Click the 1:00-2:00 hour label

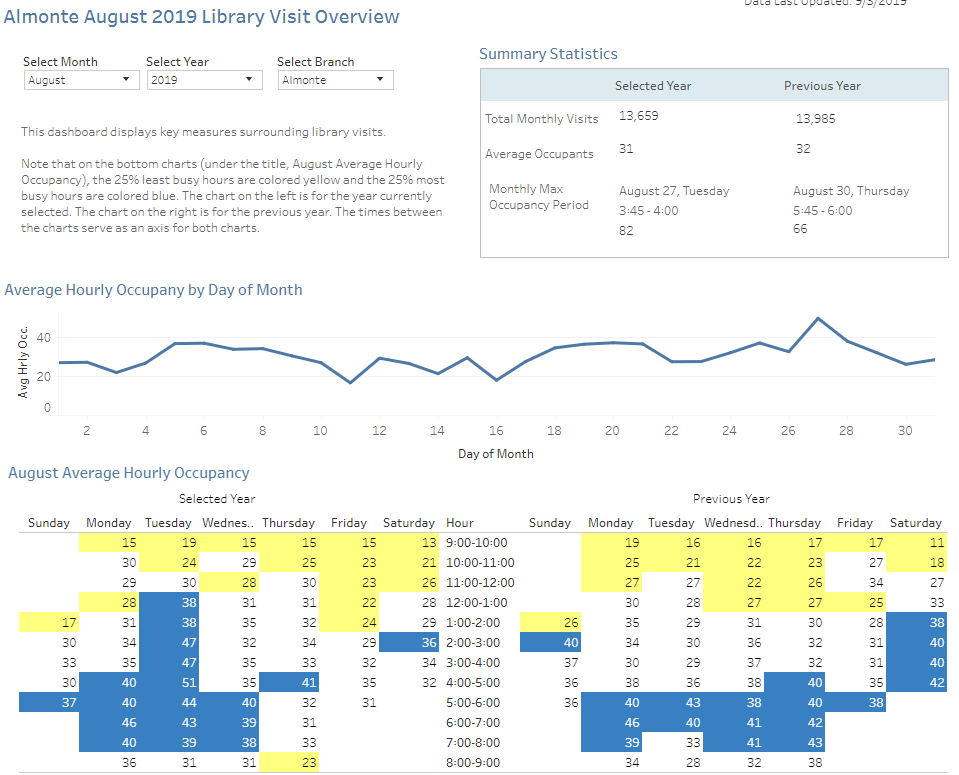point(473,623)
